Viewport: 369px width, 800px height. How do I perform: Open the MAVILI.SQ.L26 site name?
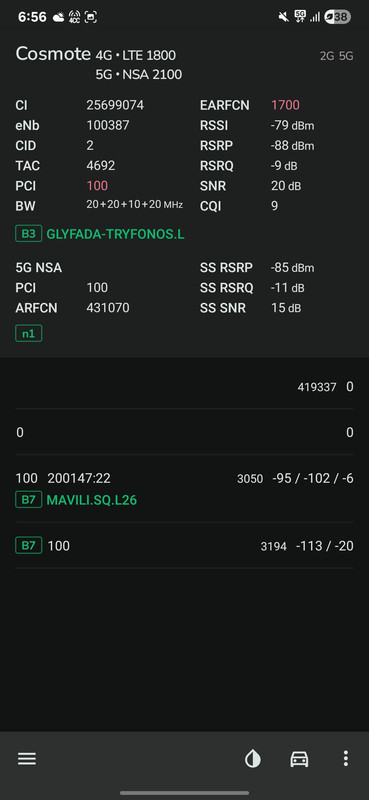(91, 500)
